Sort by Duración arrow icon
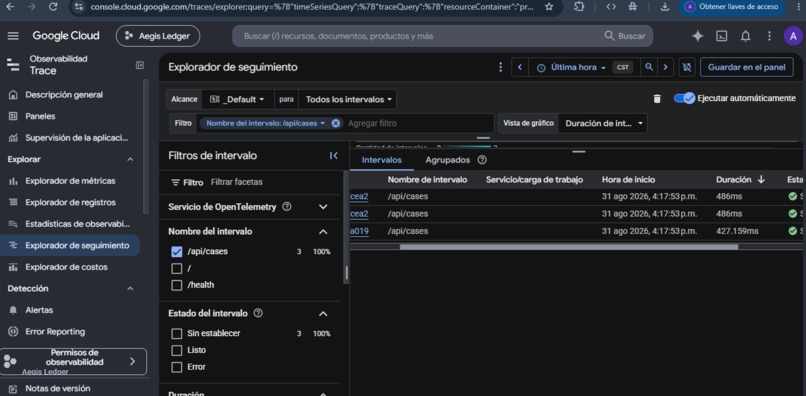Viewport: 806px width, 396px height. click(x=761, y=179)
